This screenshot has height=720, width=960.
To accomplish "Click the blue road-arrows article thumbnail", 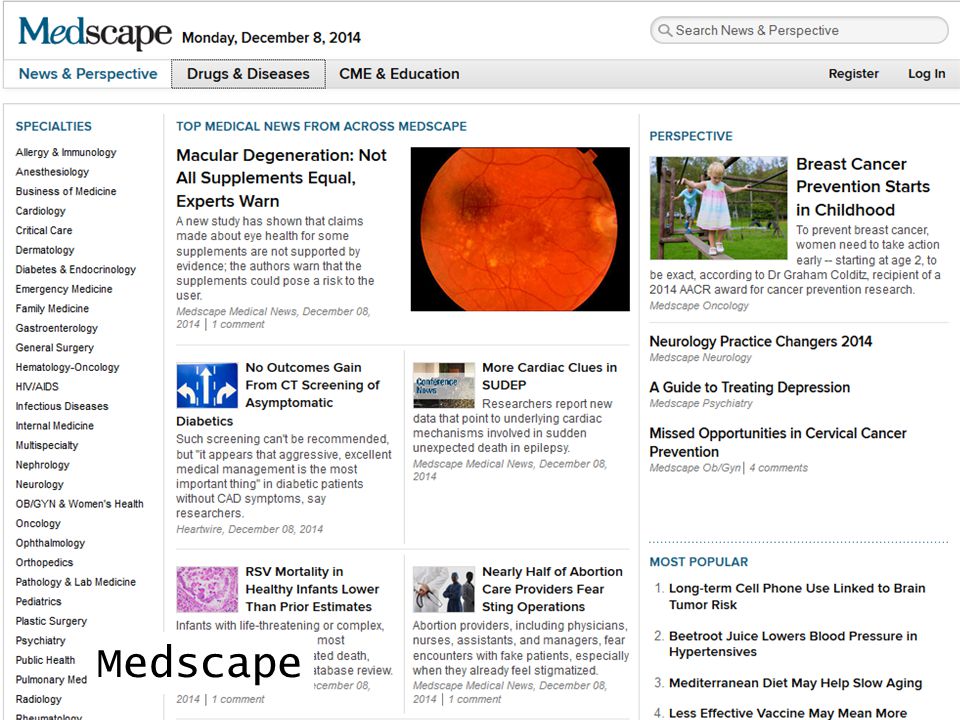I will click(207, 385).
